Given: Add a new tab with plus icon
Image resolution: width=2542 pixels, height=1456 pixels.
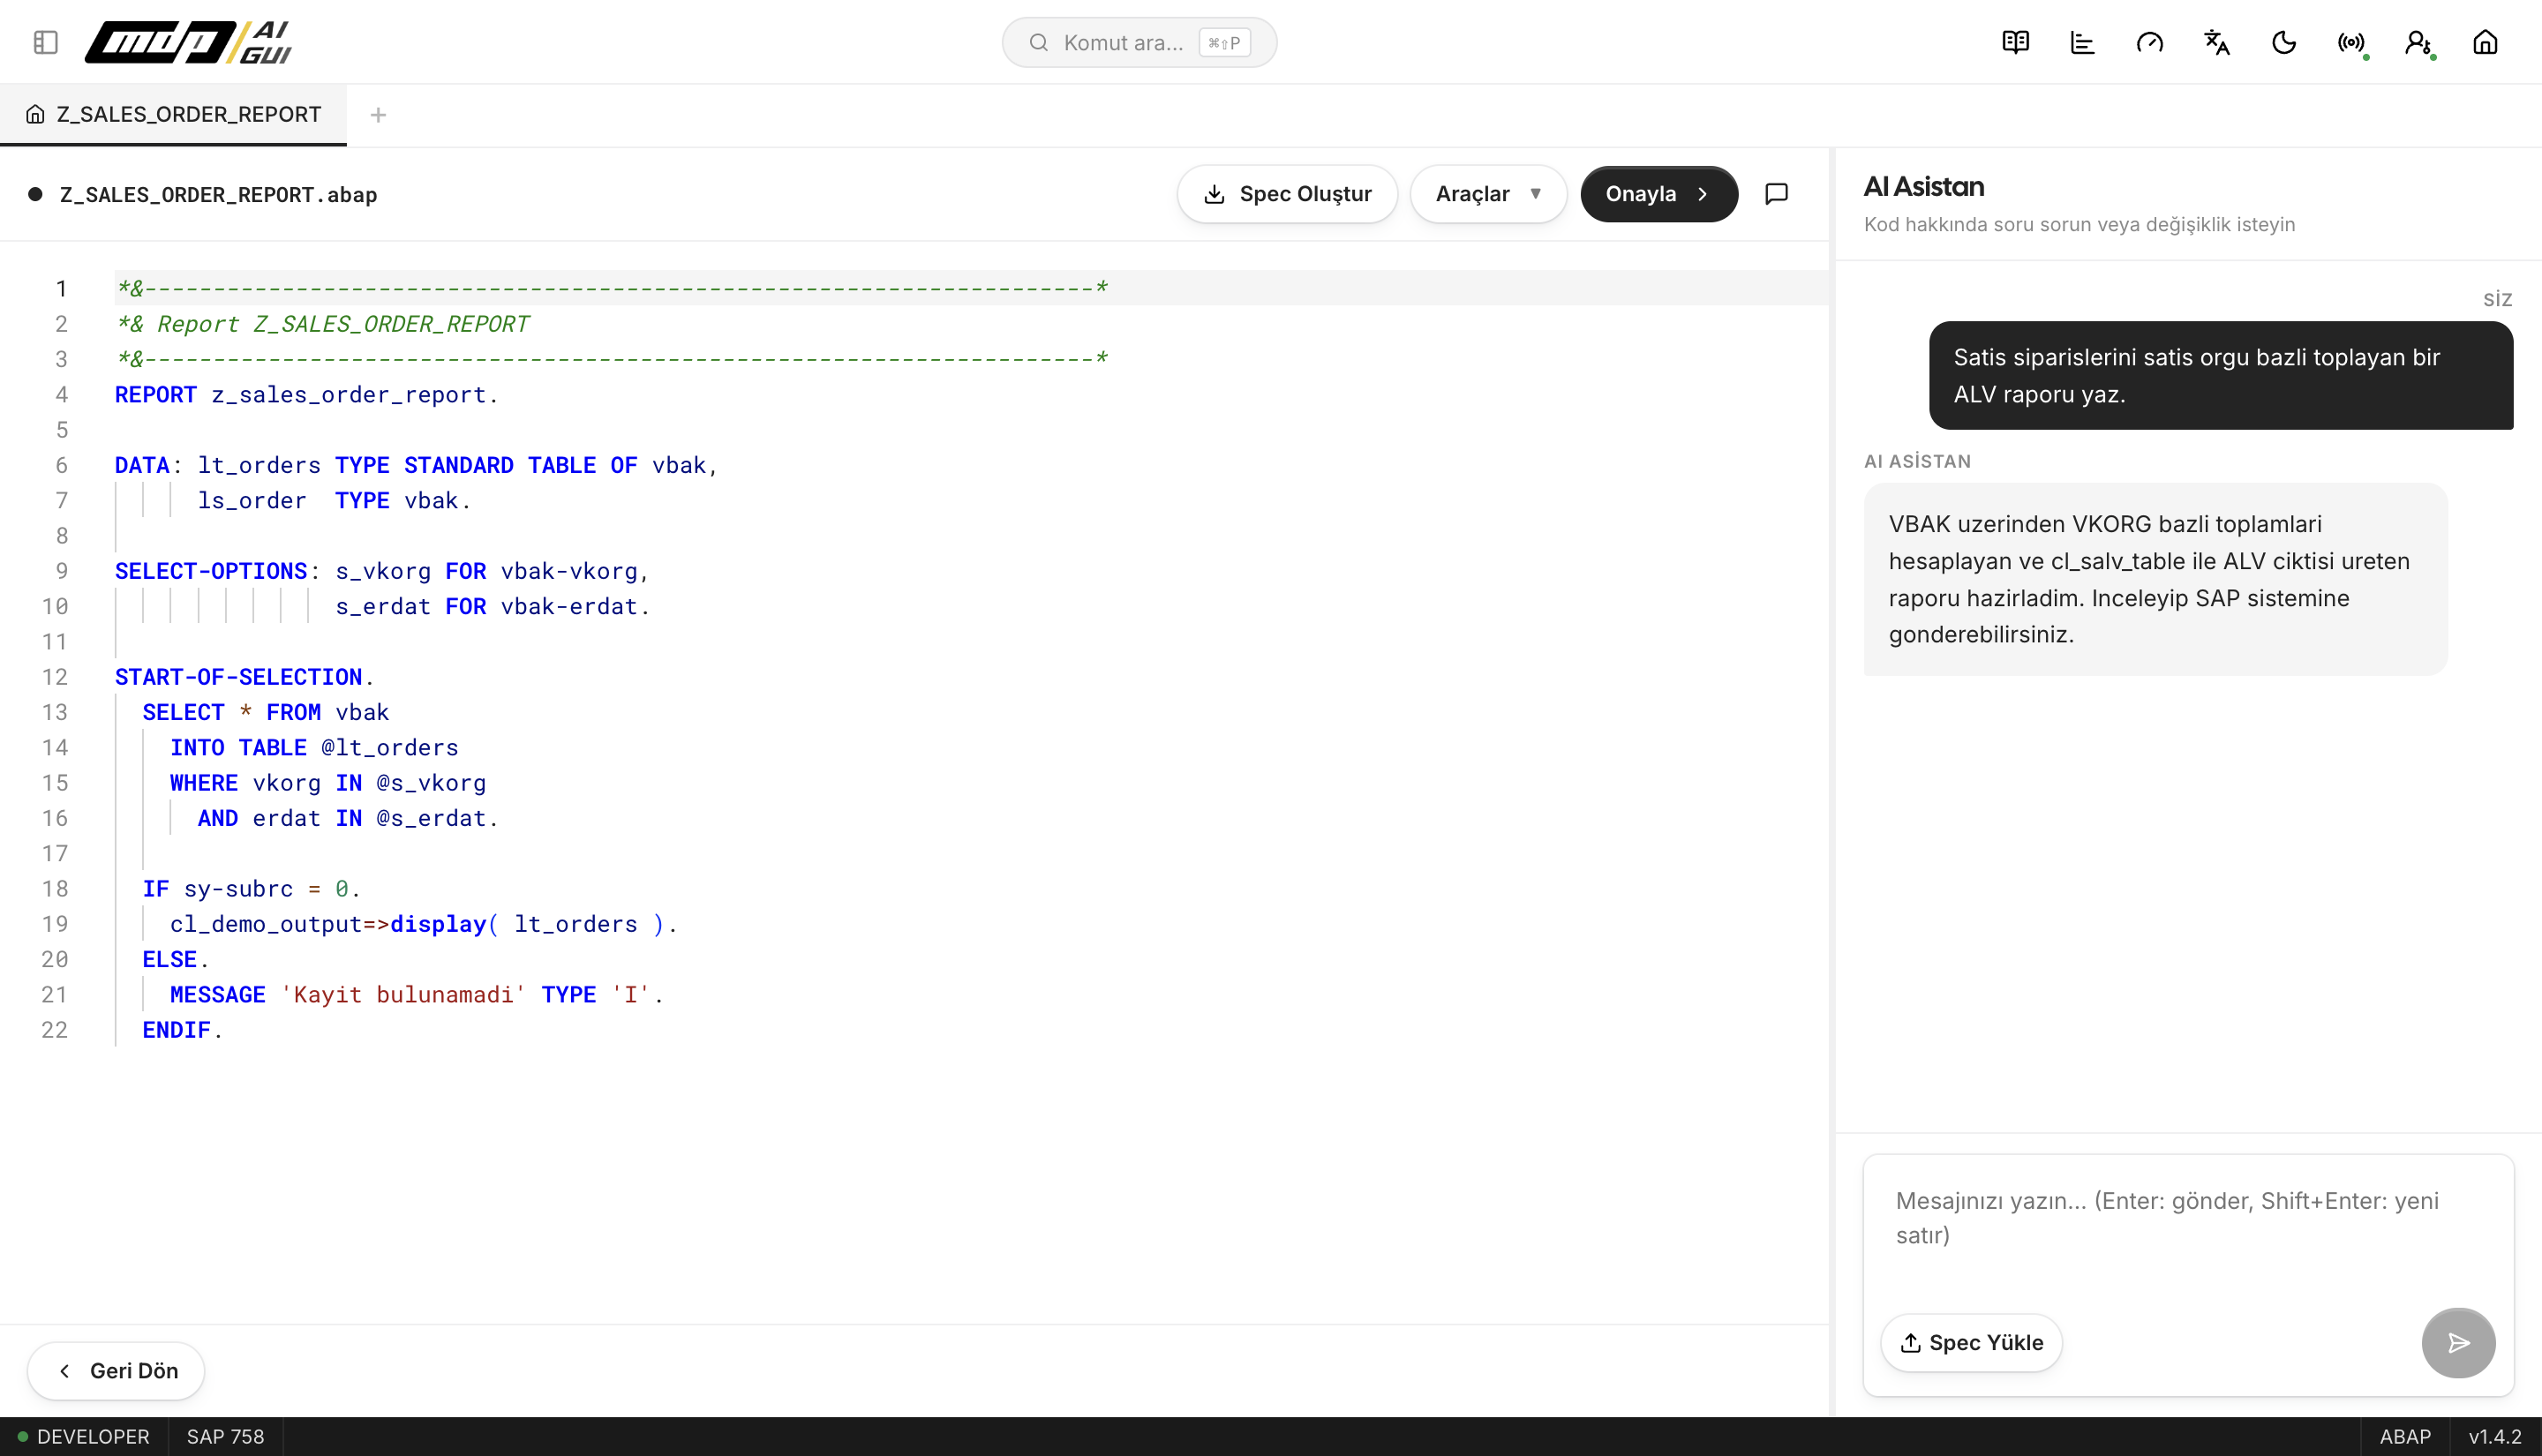Looking at the screenshot, I should click(x=378, y=115).
